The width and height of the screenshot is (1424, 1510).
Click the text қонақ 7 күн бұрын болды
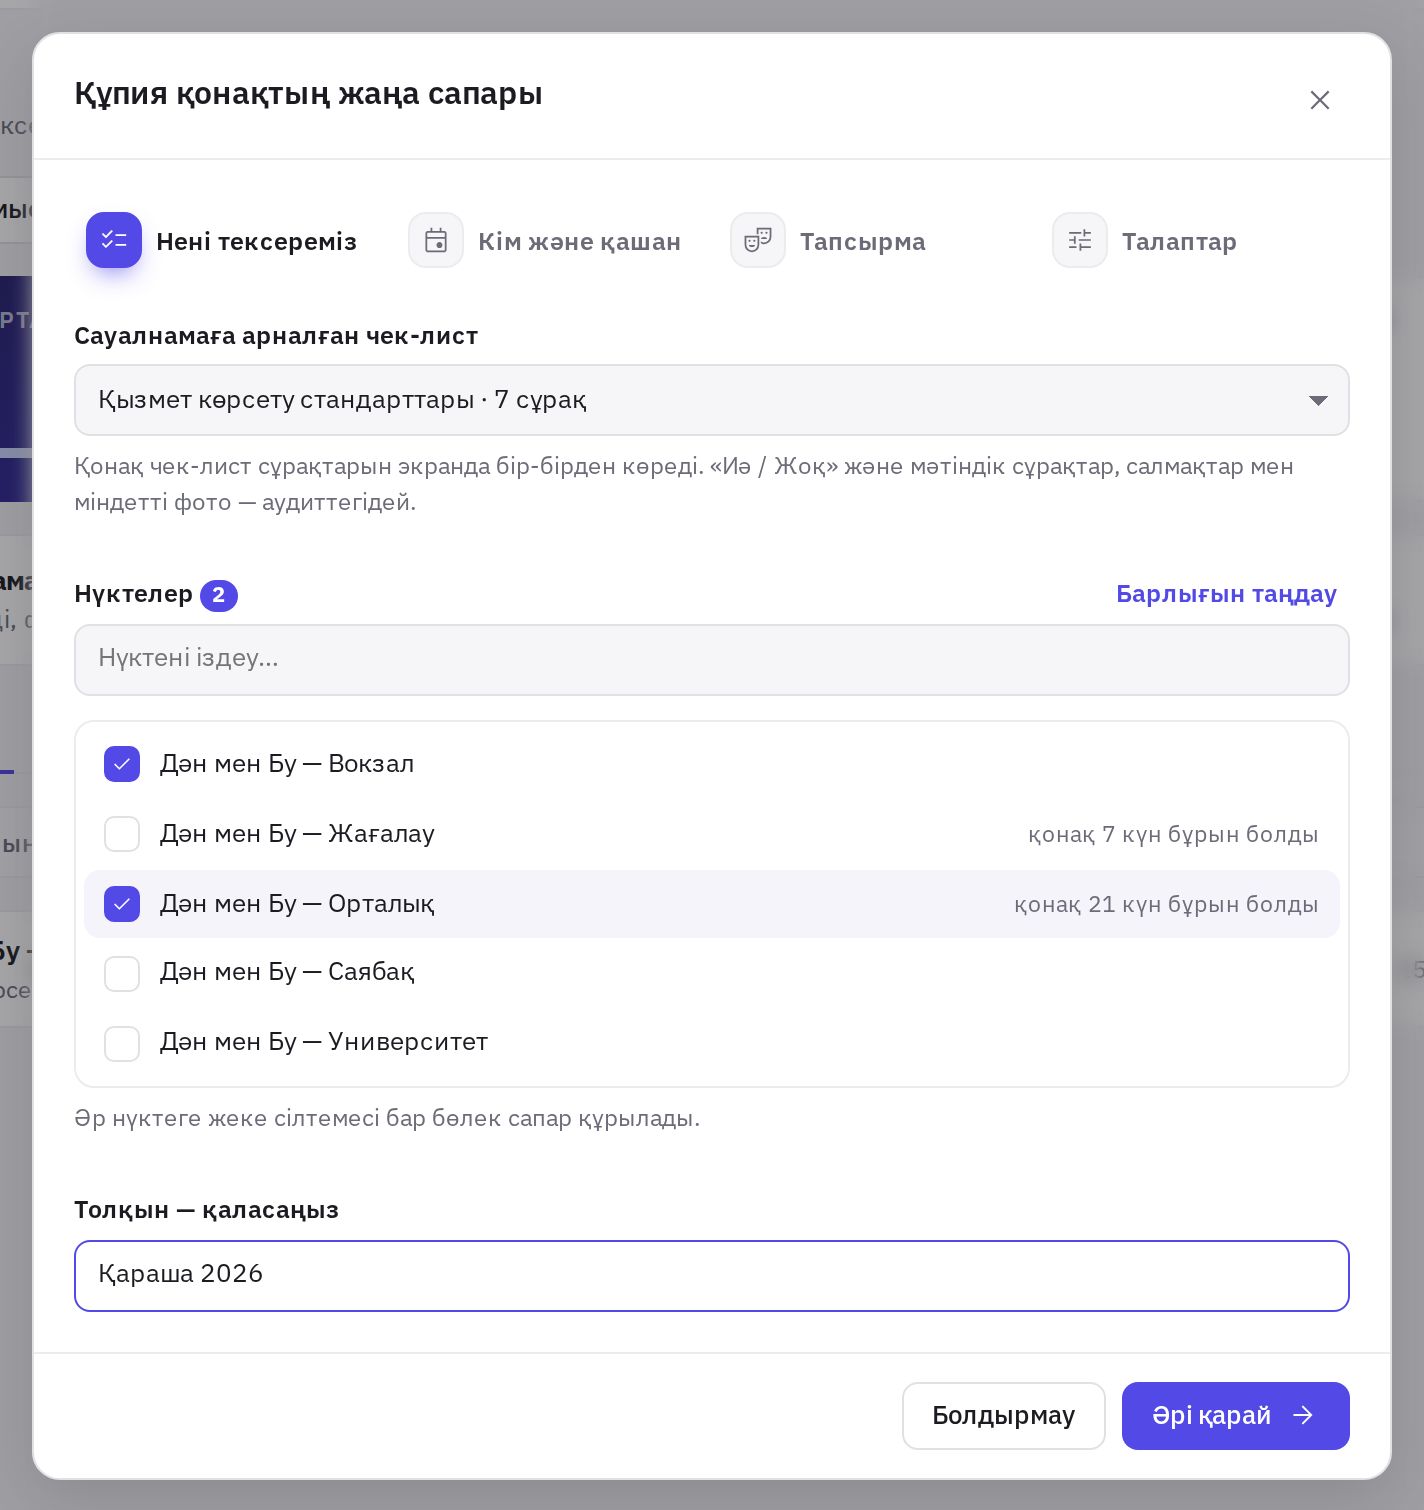(x=1173, y=834)
